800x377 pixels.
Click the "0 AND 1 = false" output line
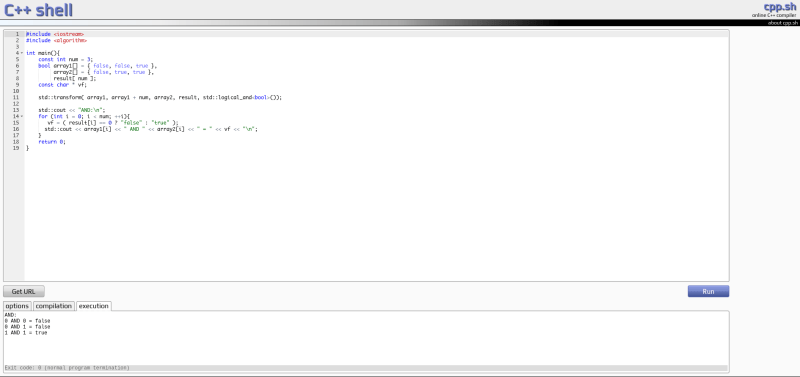click(27, 326)
